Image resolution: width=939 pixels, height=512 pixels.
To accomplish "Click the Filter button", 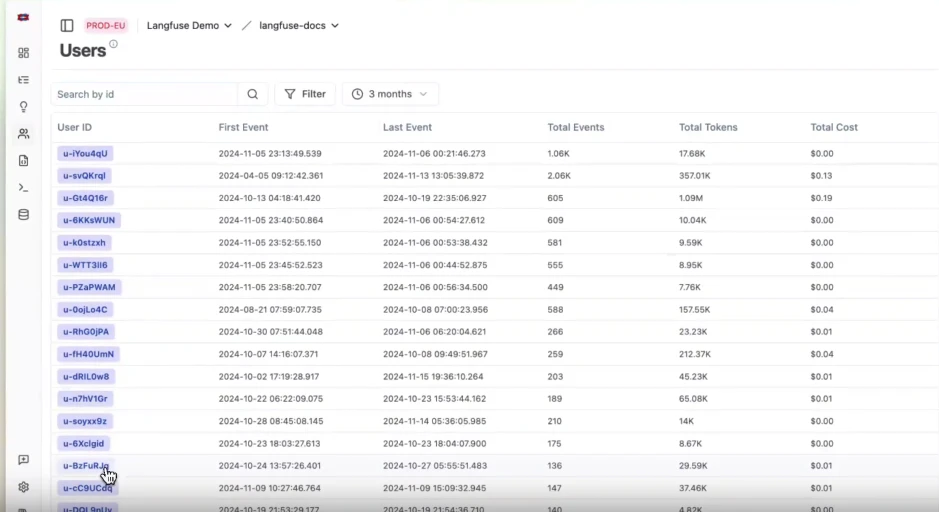I will click(305, 94).
